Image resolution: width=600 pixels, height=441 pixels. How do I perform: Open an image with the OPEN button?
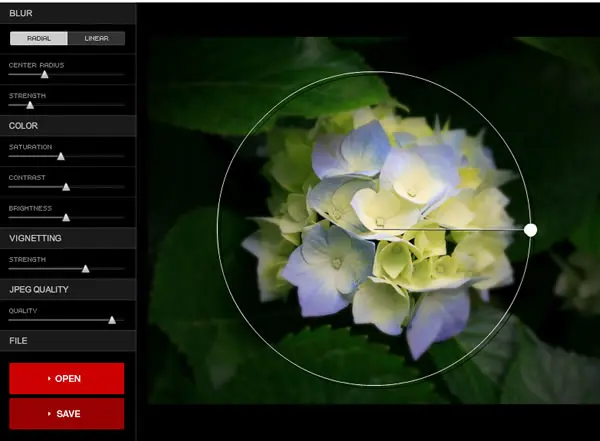coord(67,379)
